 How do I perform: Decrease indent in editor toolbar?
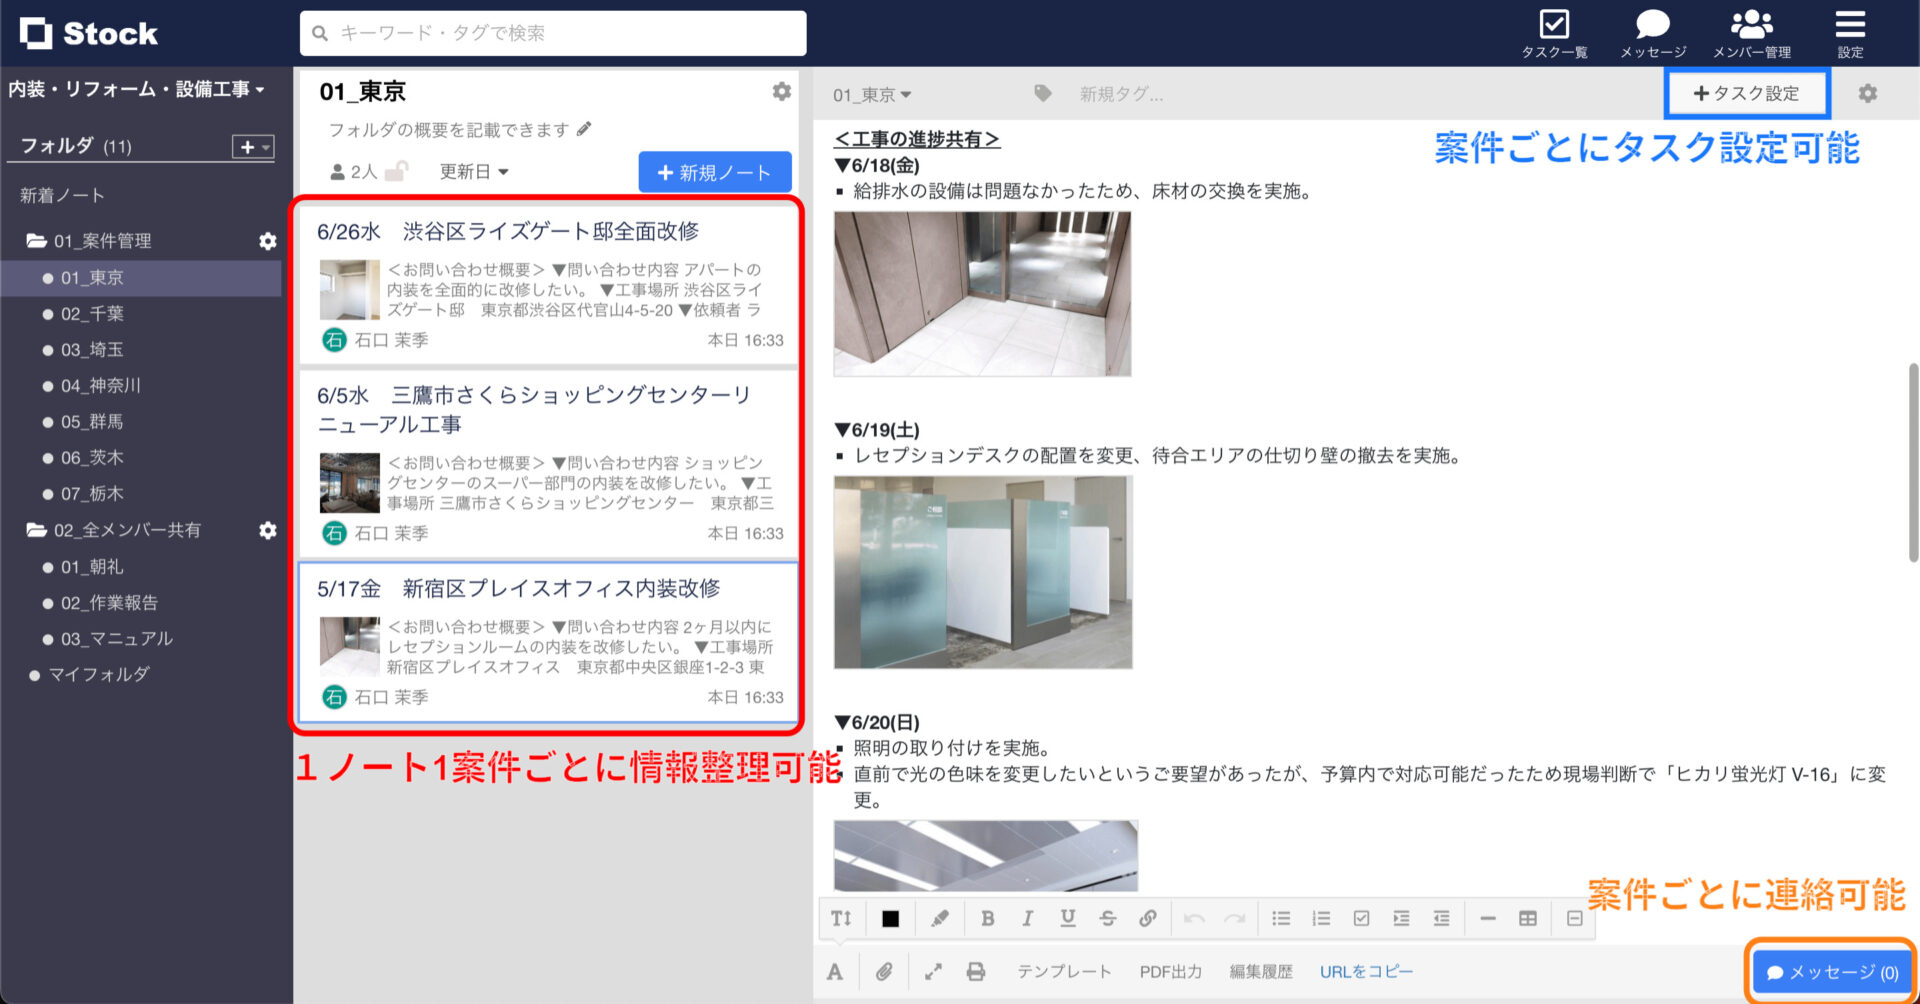[1441, 918]
